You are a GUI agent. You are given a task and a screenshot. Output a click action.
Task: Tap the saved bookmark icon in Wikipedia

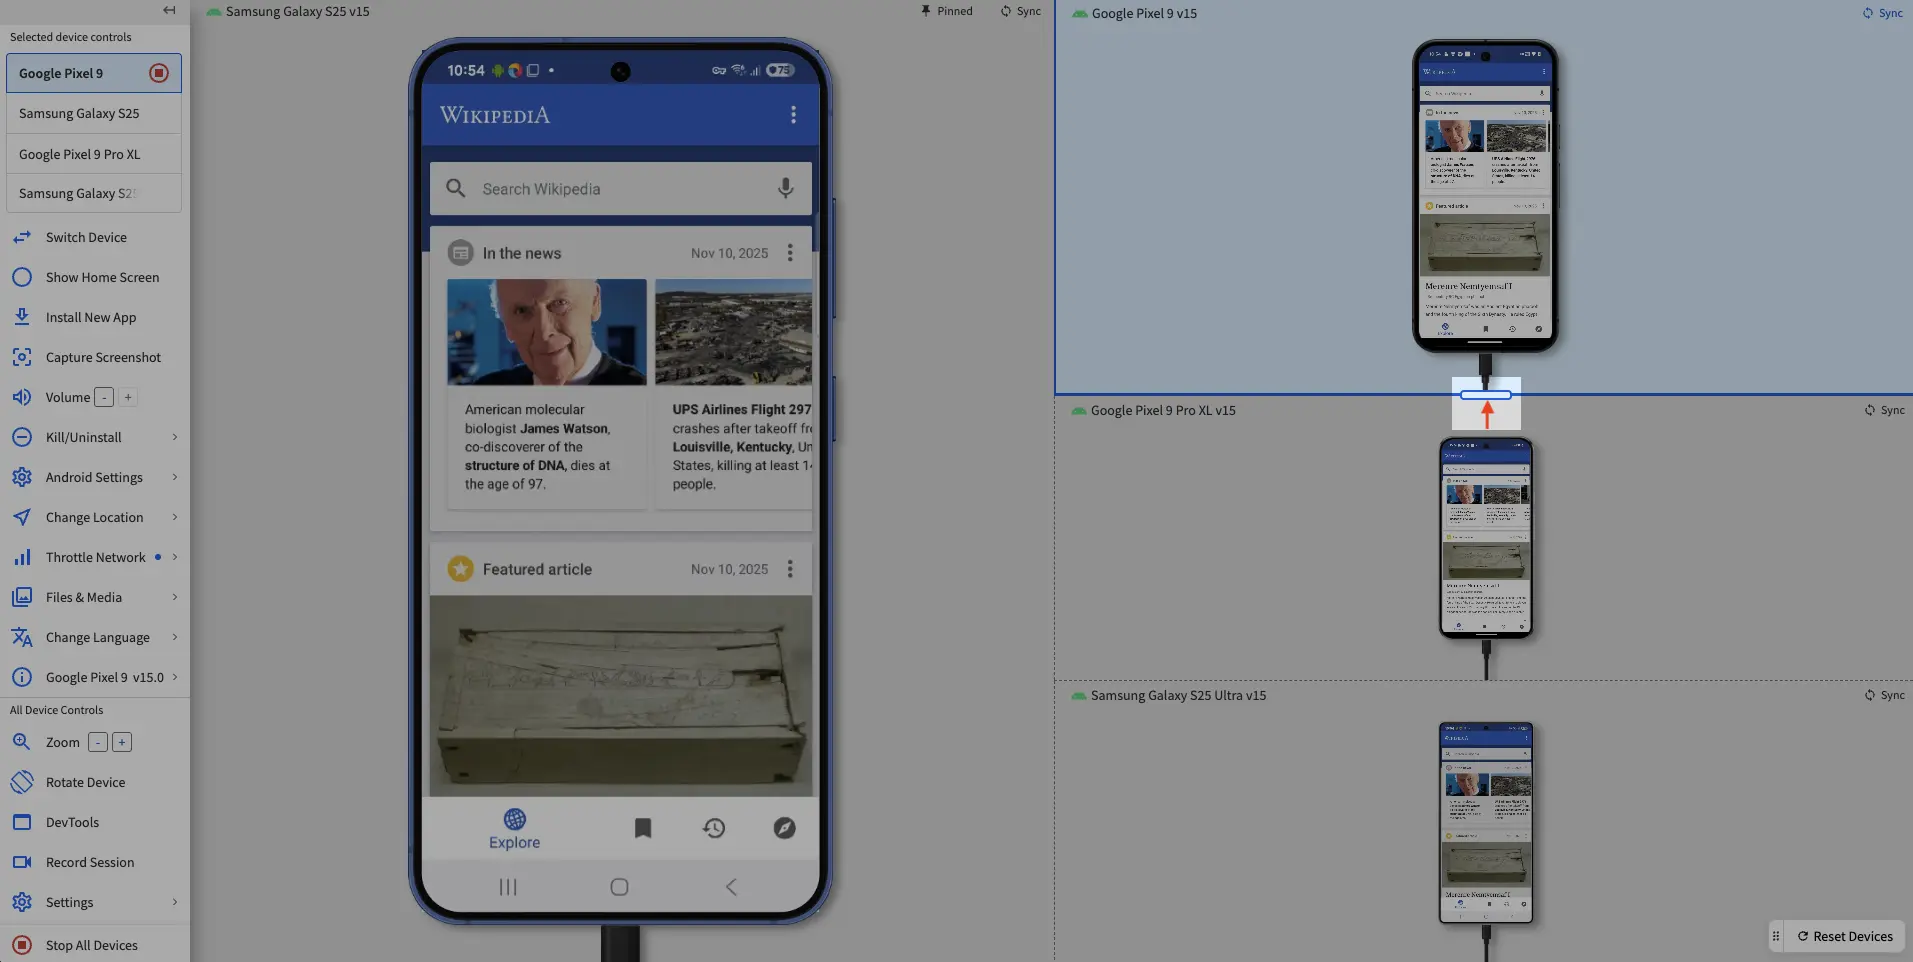click(643, 828)
